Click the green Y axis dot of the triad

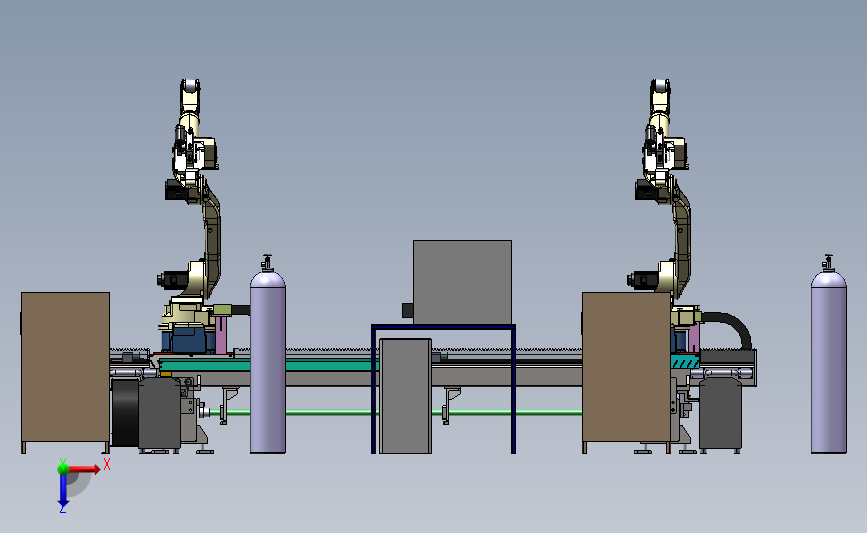63,469
